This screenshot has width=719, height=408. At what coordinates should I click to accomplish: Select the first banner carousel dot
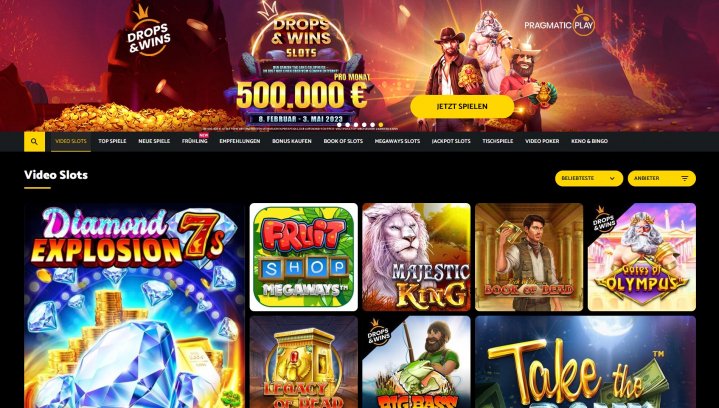(x=339, y=125)
